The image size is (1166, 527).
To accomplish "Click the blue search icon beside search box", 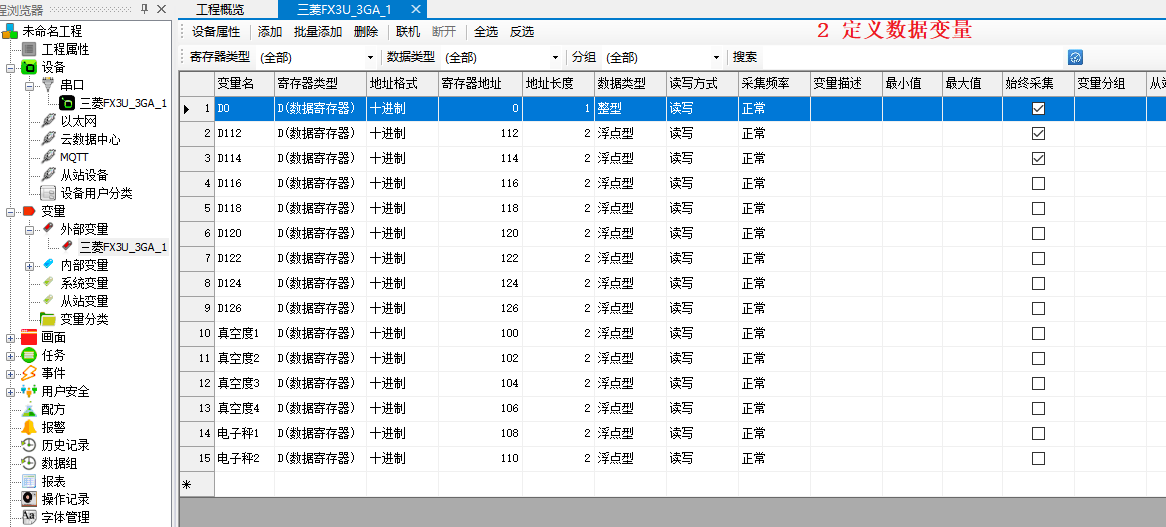I will [1076, 58].
